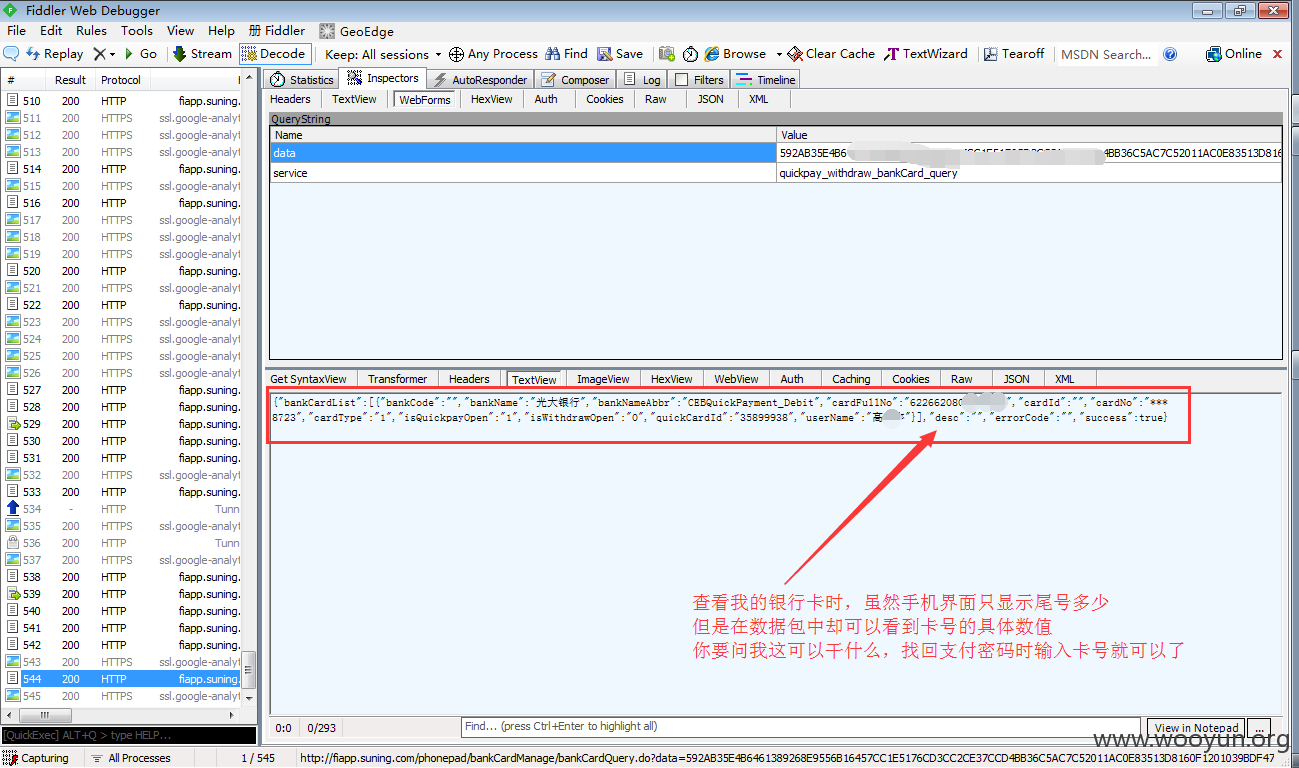This screenshot has height=768, width=1299.
Task: Open the Timeline tab
Action: pyautogui.click(x=767, y=79)
